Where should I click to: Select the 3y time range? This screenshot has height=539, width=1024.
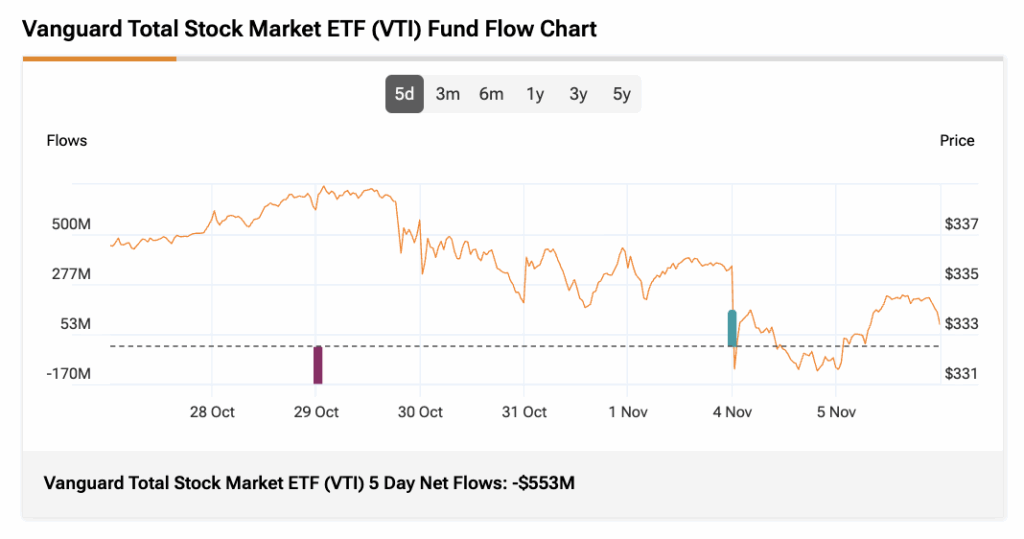pyautogui.click(x=578, y=95)
